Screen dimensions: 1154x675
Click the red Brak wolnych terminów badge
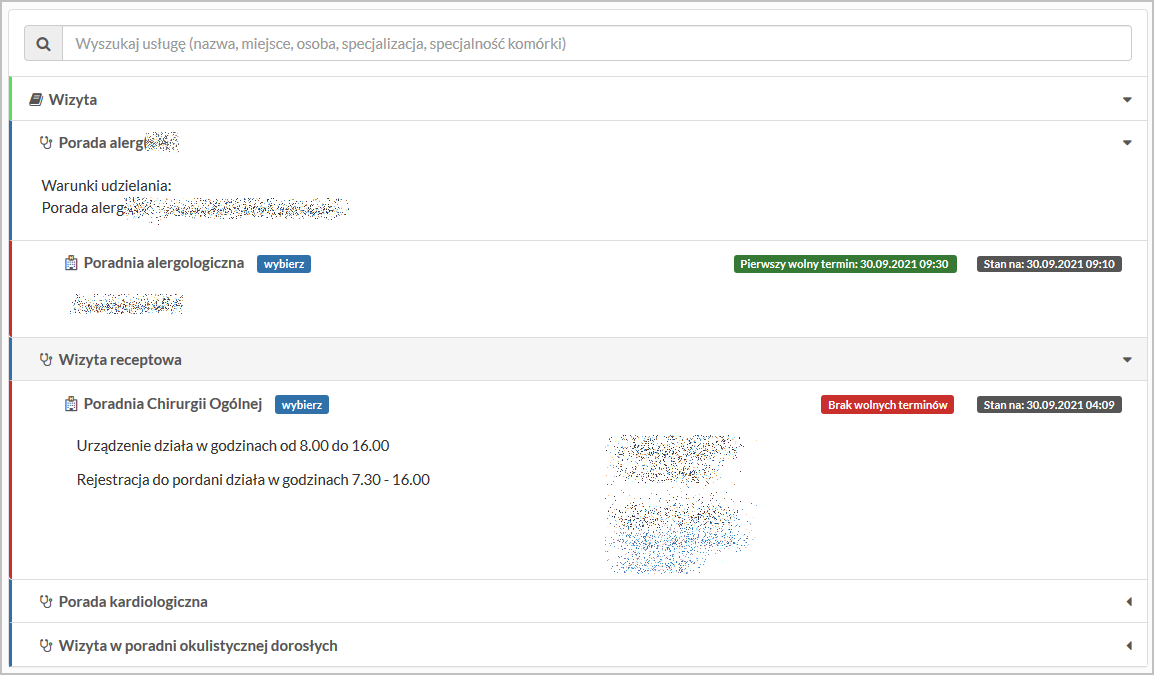pyautogui.click(x=887, y=405)
